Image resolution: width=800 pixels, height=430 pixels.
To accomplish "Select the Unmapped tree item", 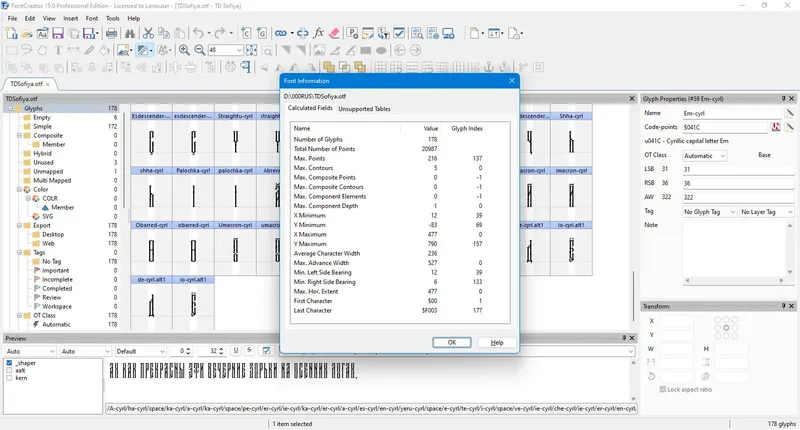I will pyautogui.click(x=48, y=171).
